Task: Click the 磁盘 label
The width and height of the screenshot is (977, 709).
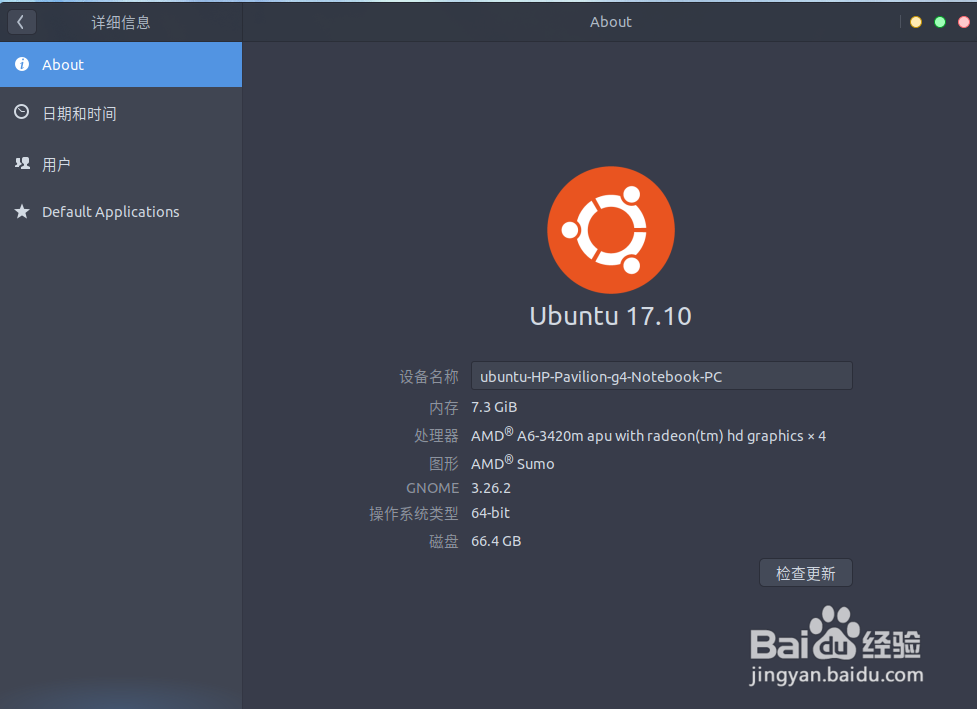Action: click(x=444, y=542)
